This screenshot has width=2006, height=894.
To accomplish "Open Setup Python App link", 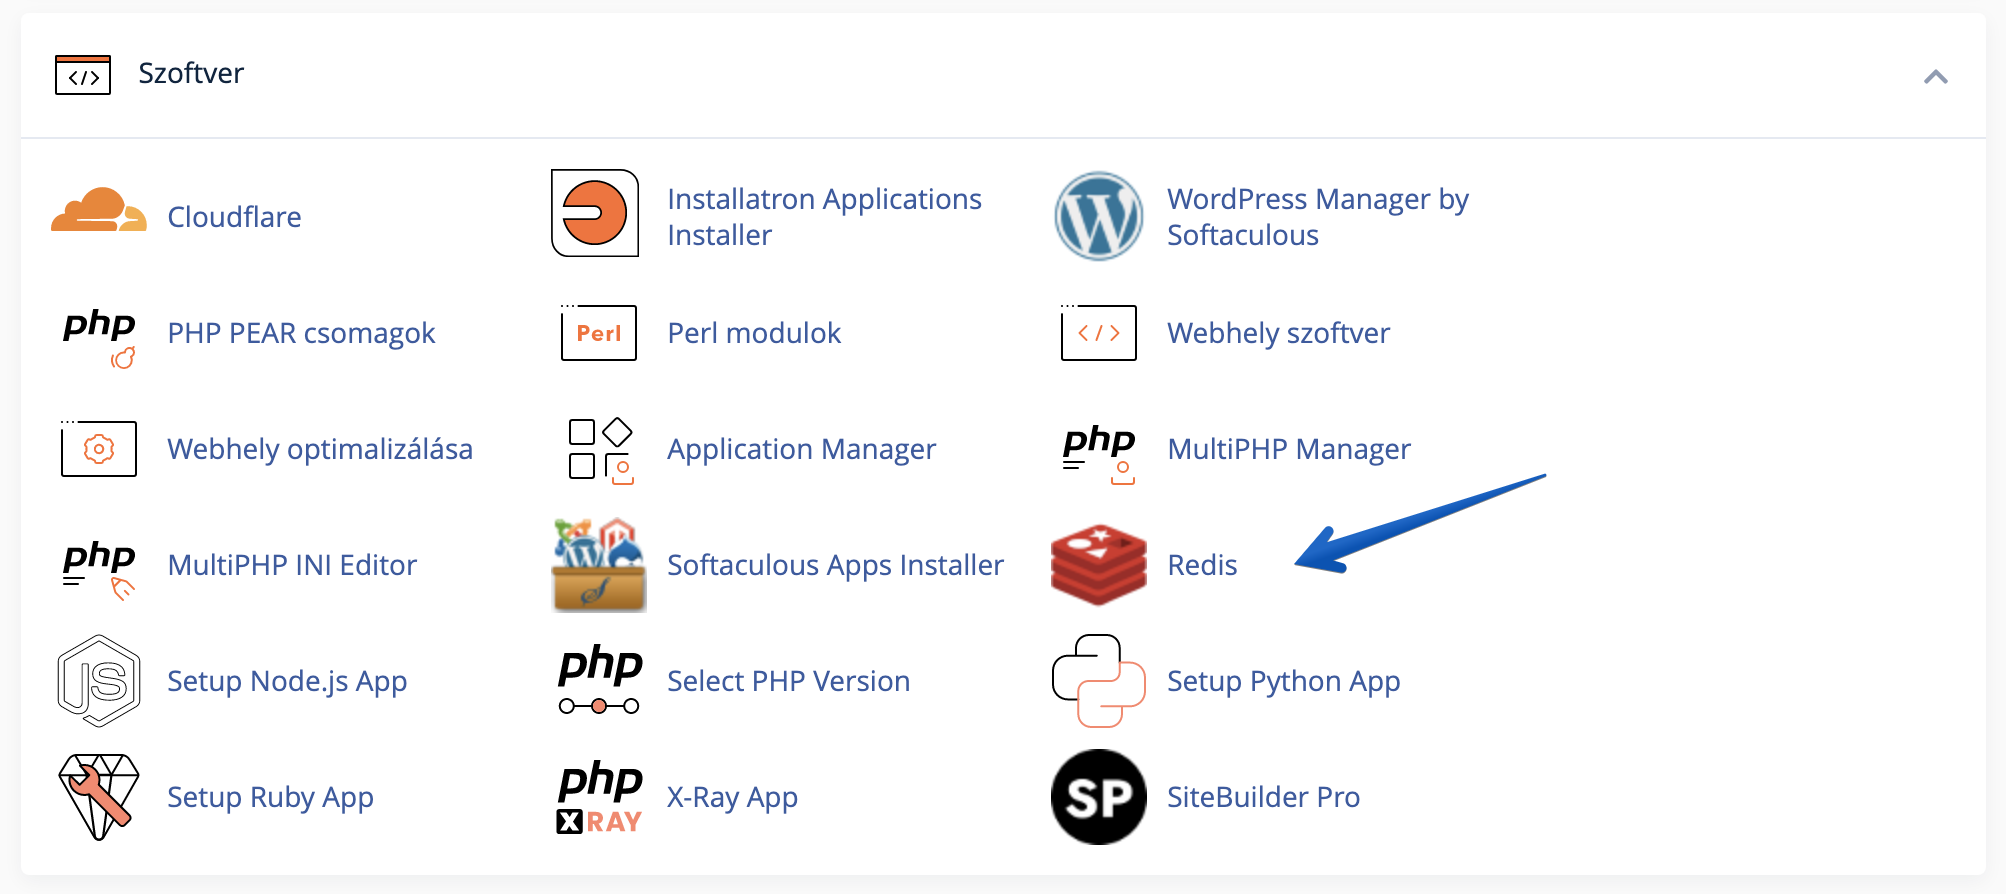I will pos(1283,681).
